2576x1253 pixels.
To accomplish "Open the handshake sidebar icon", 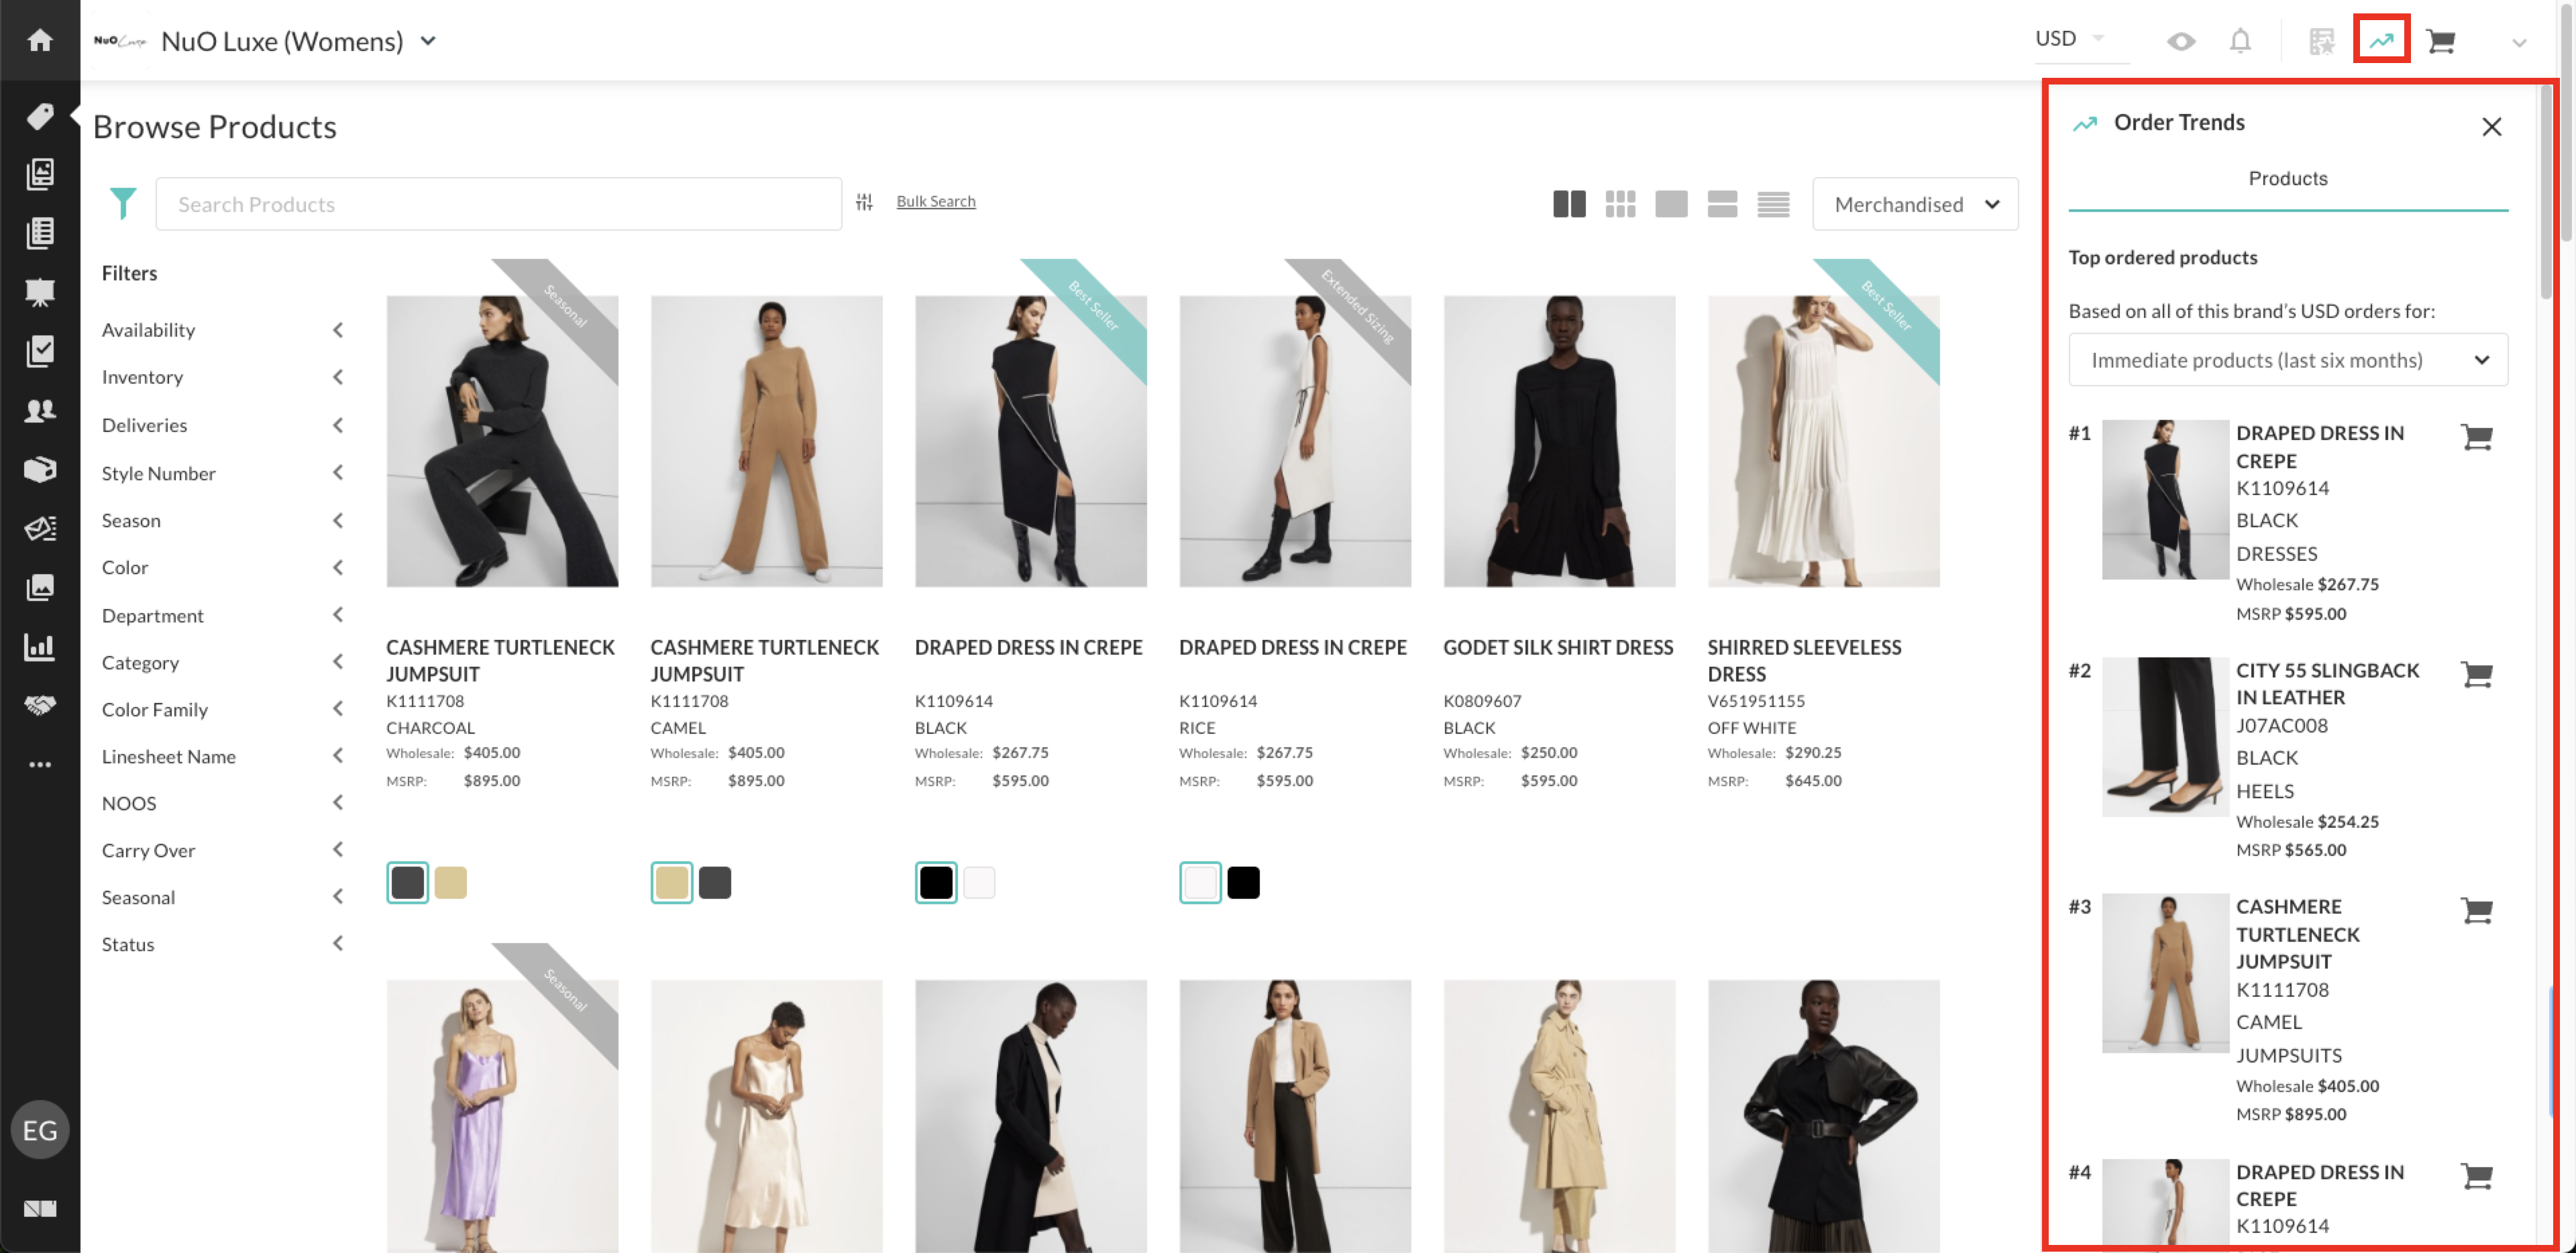I will coord(40,705).
